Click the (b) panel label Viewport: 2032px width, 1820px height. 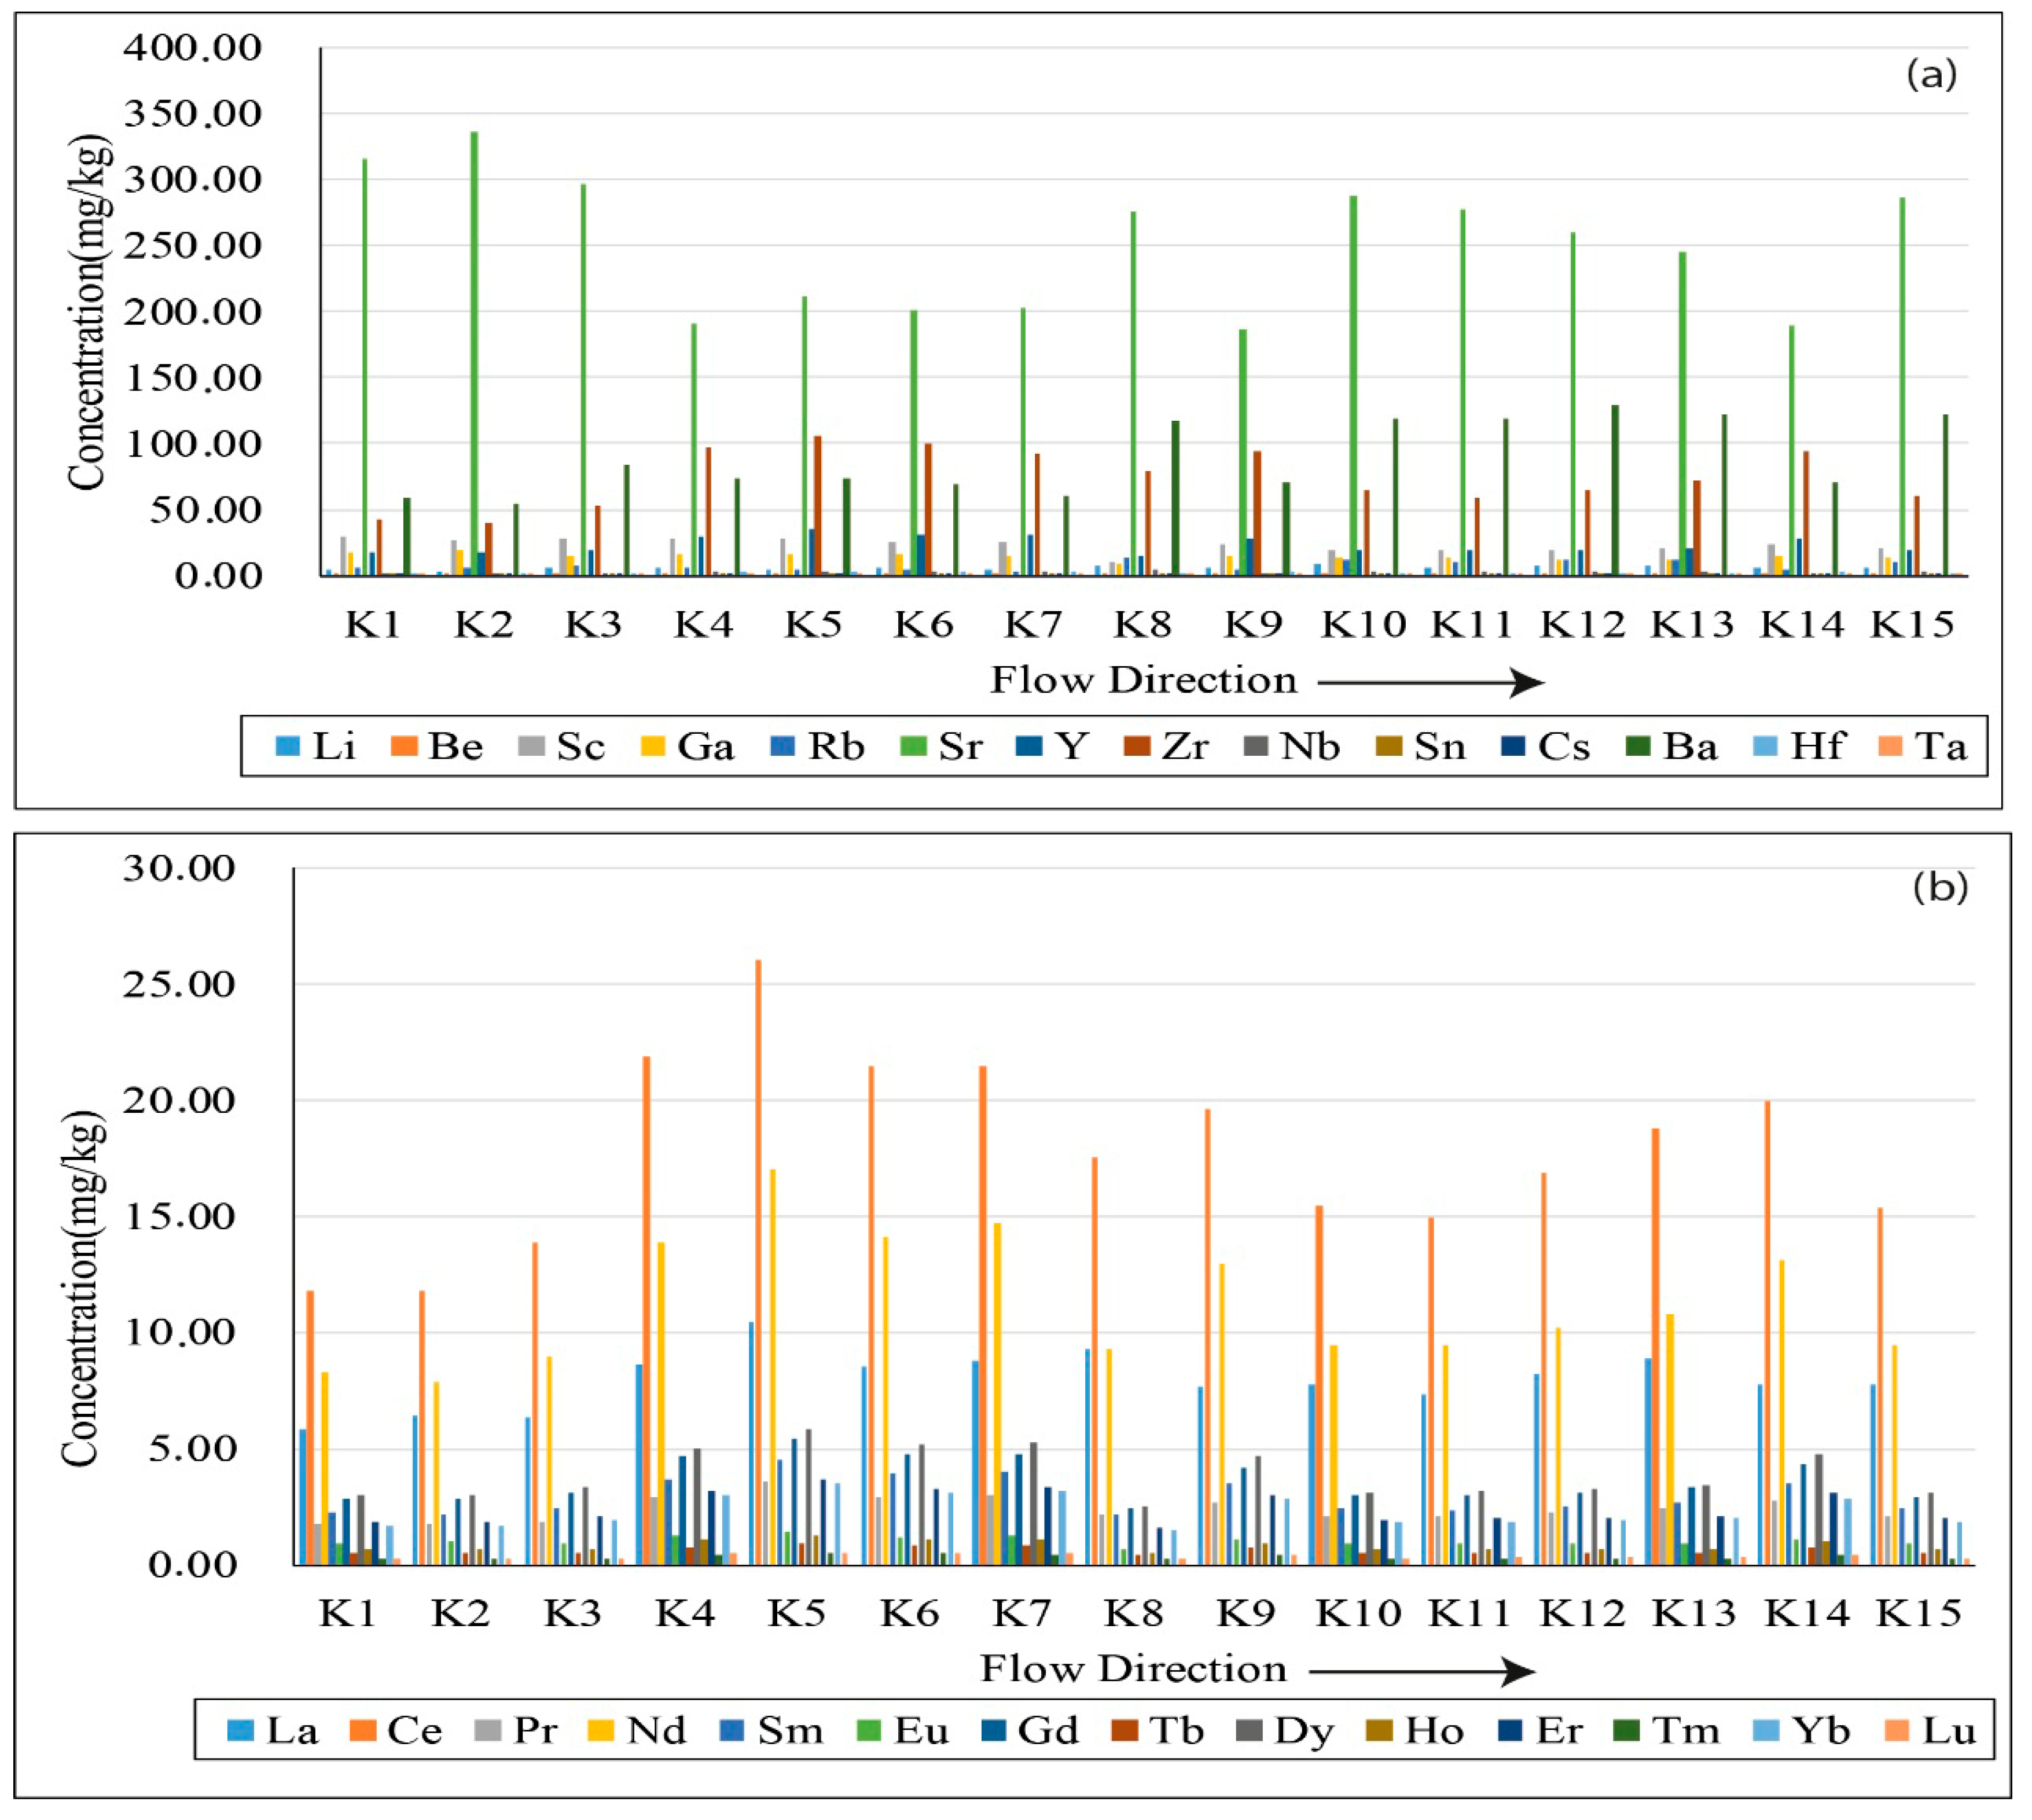click(1940, 887)
